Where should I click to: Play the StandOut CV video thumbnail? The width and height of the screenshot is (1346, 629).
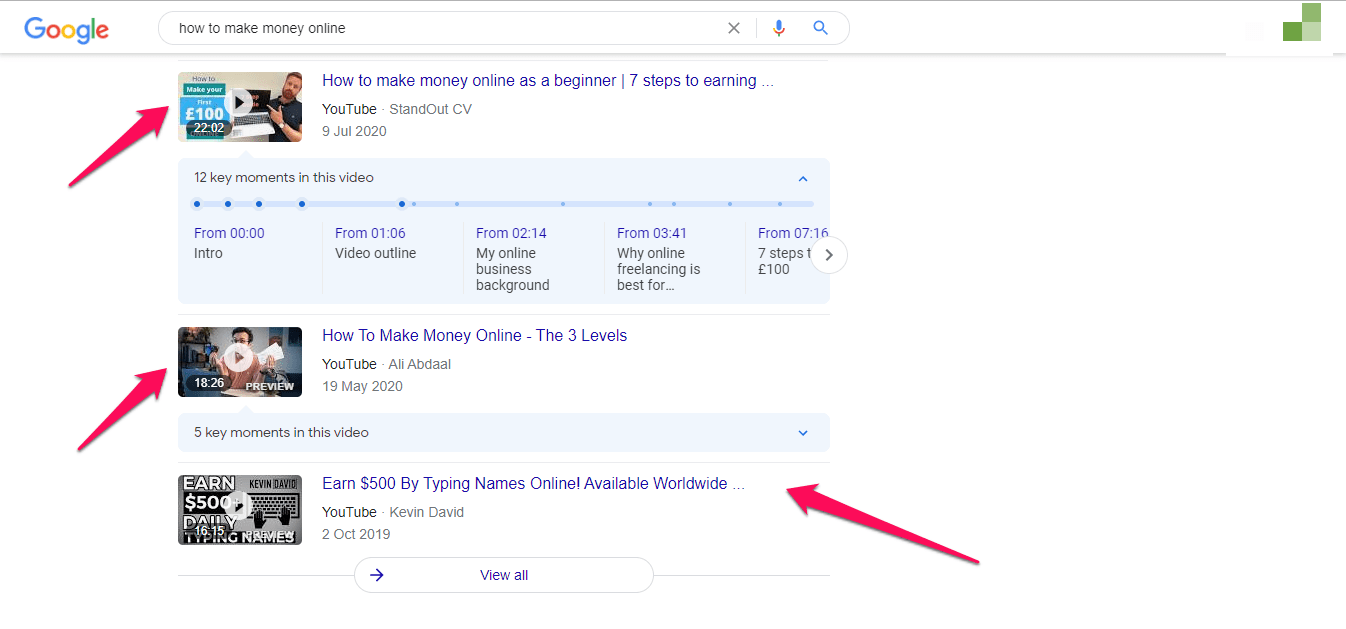[x=240, y=106]
